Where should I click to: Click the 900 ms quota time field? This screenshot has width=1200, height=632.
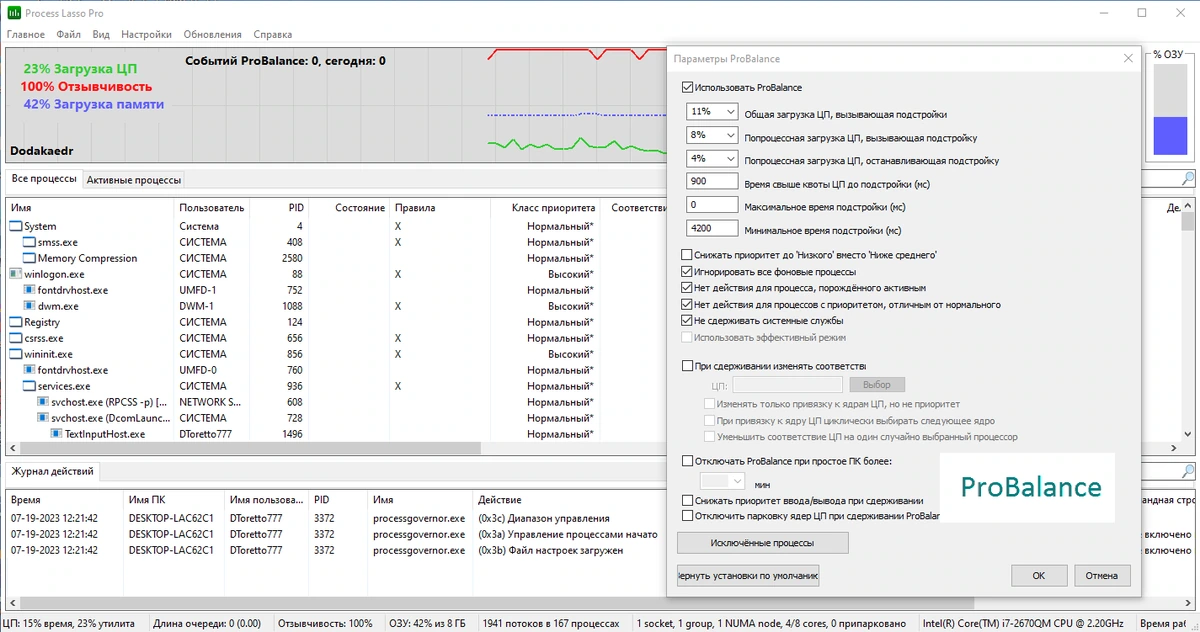(712, 181)
